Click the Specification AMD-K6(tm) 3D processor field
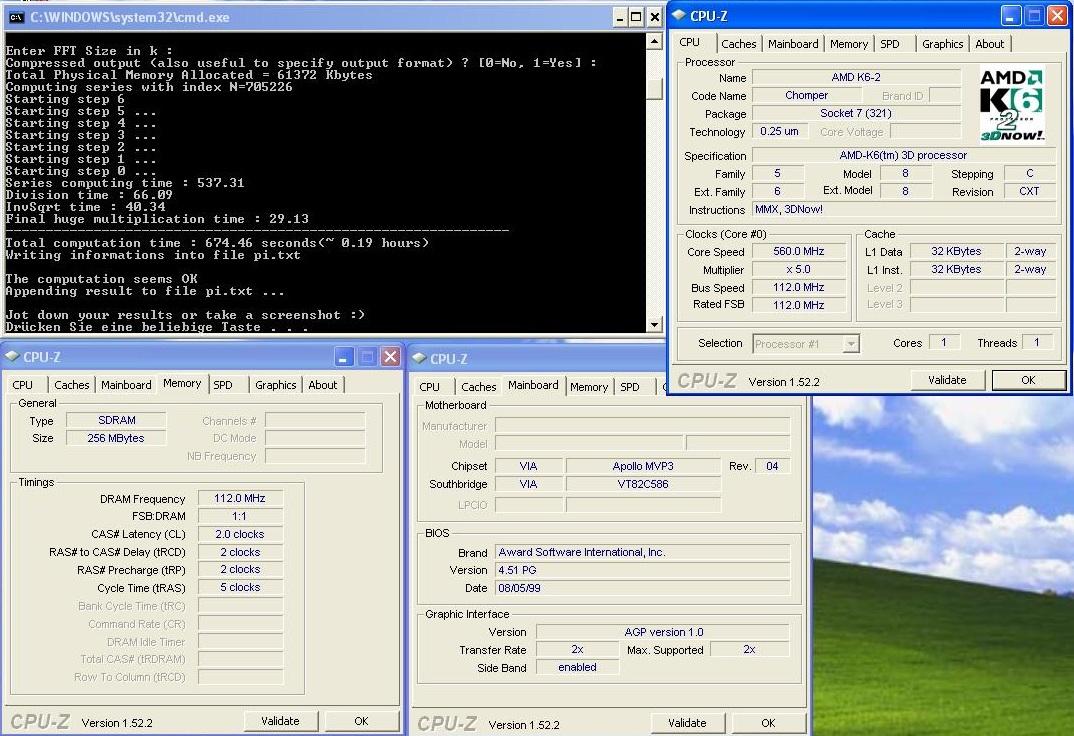This screenshot has height=736, width=1074. click(x=904, y=155)
